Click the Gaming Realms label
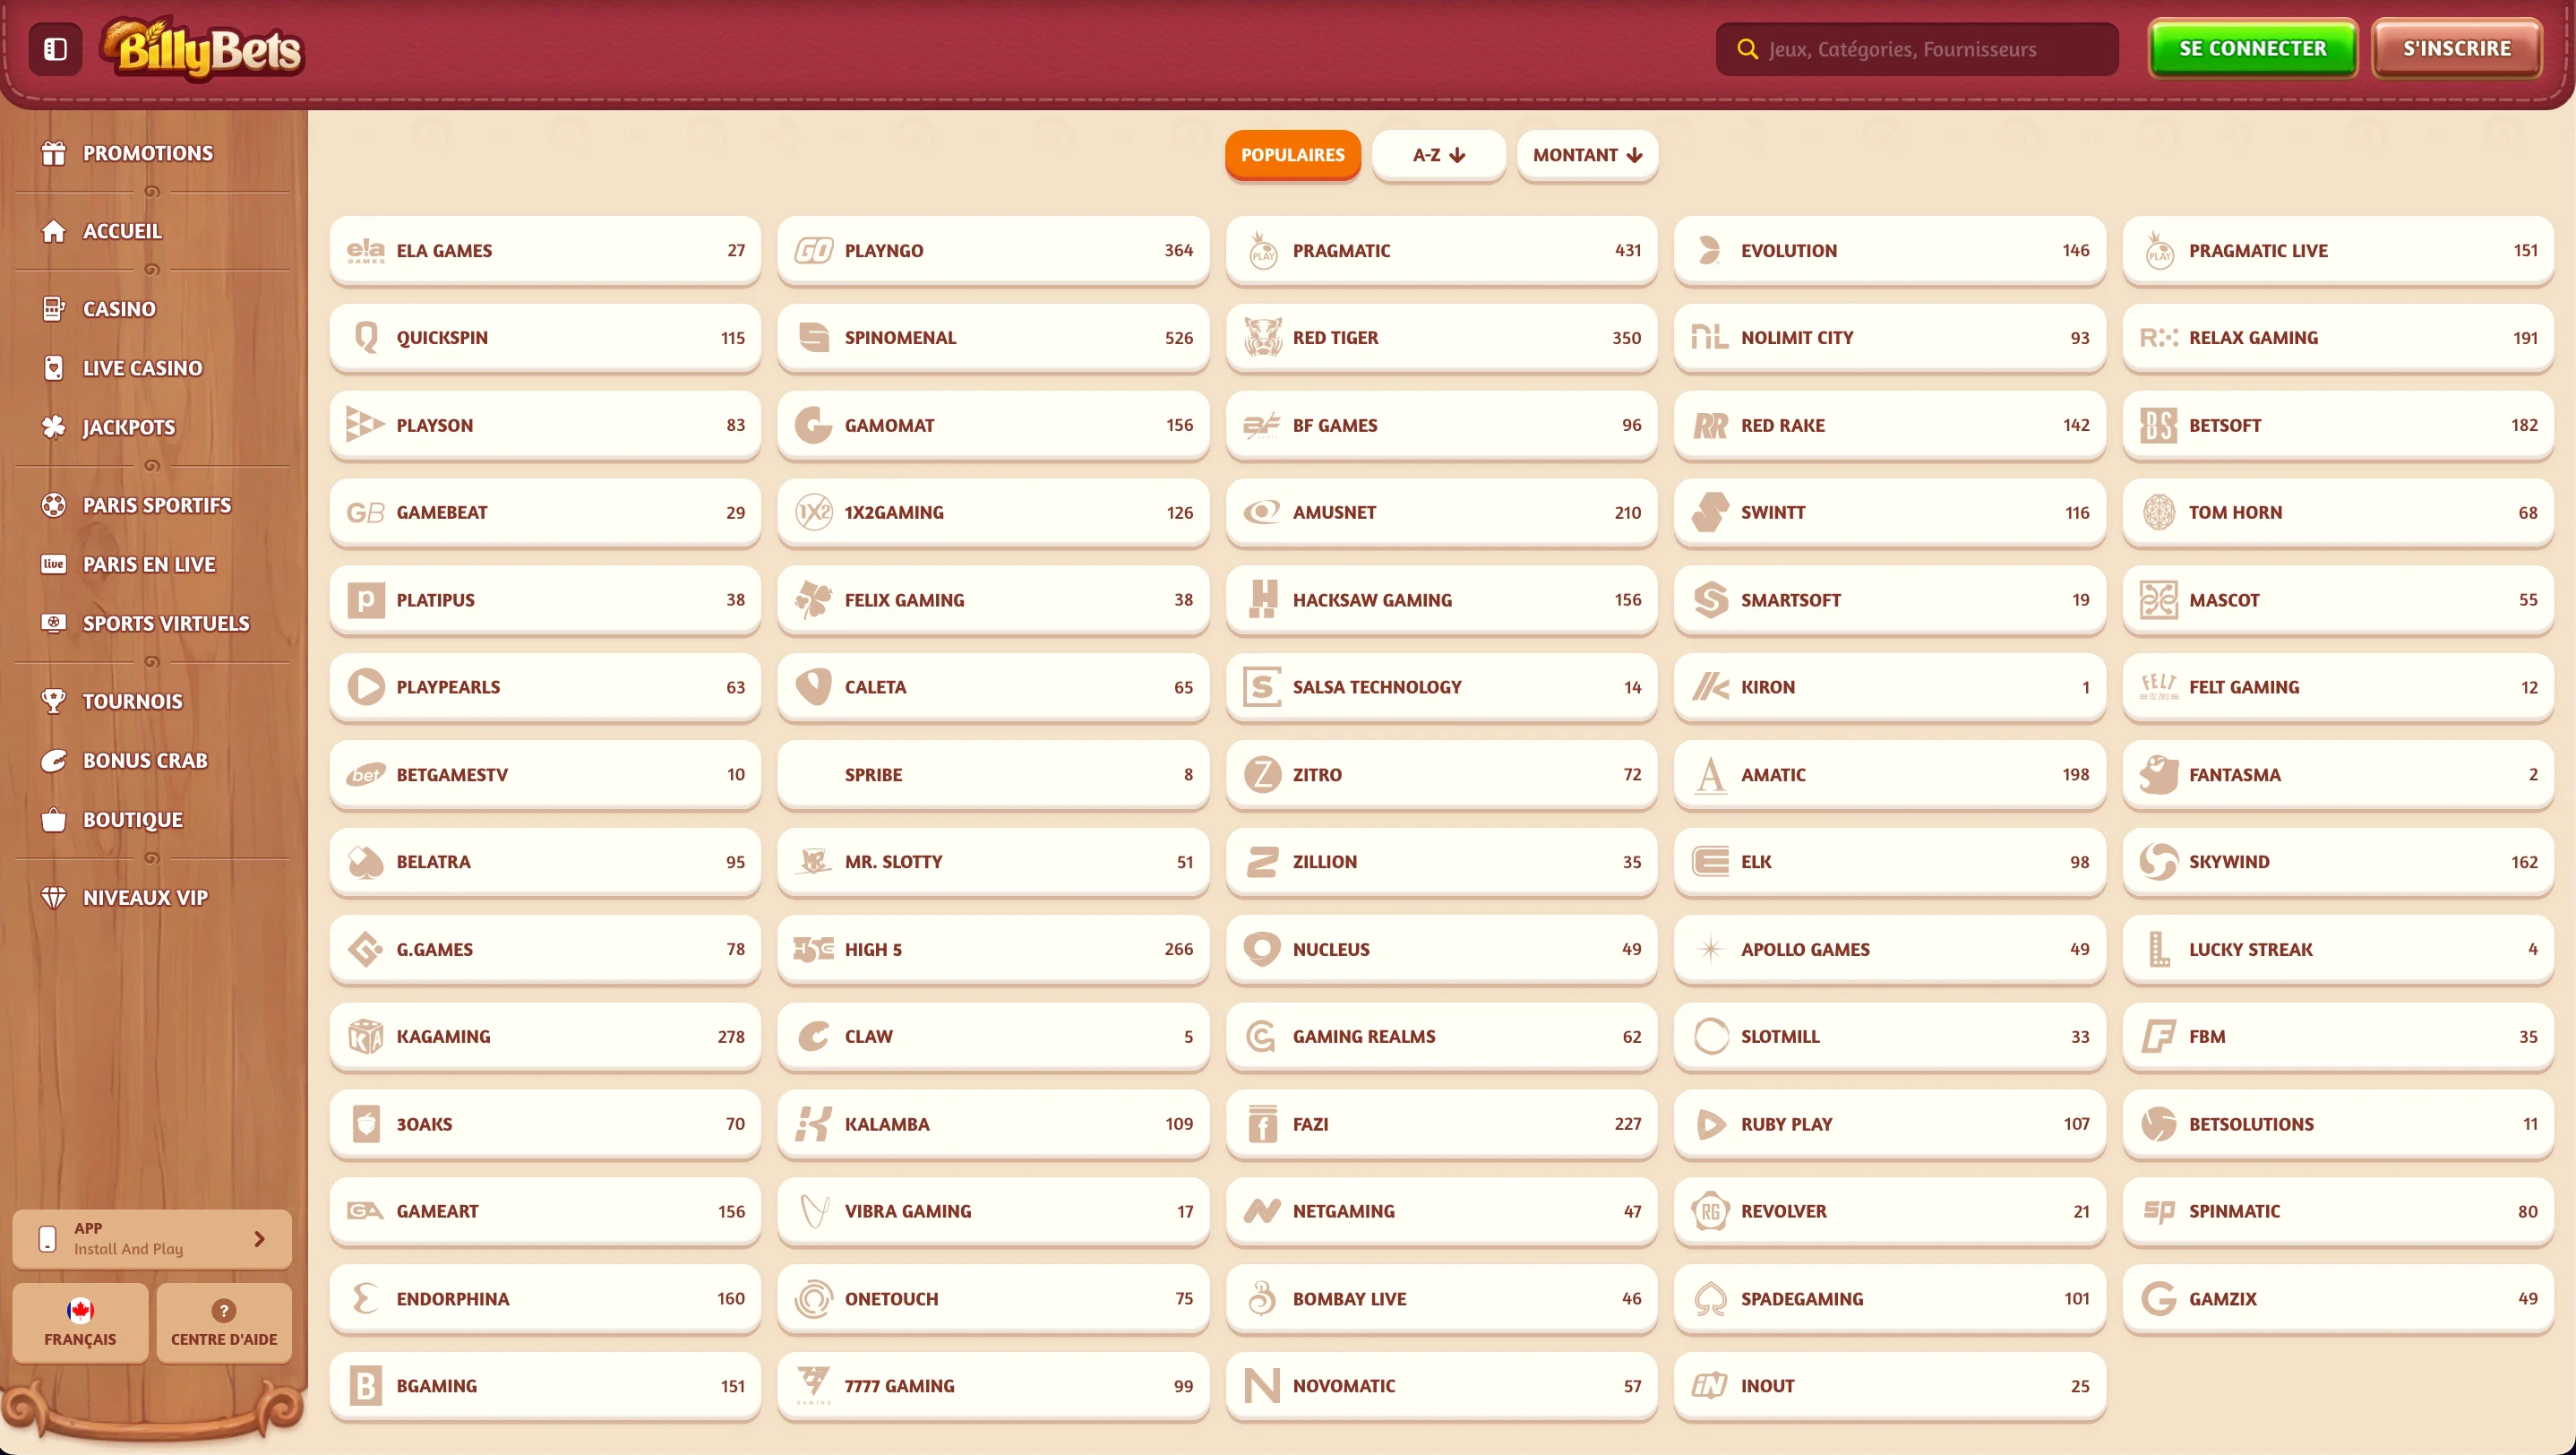 [1364, 1036]
